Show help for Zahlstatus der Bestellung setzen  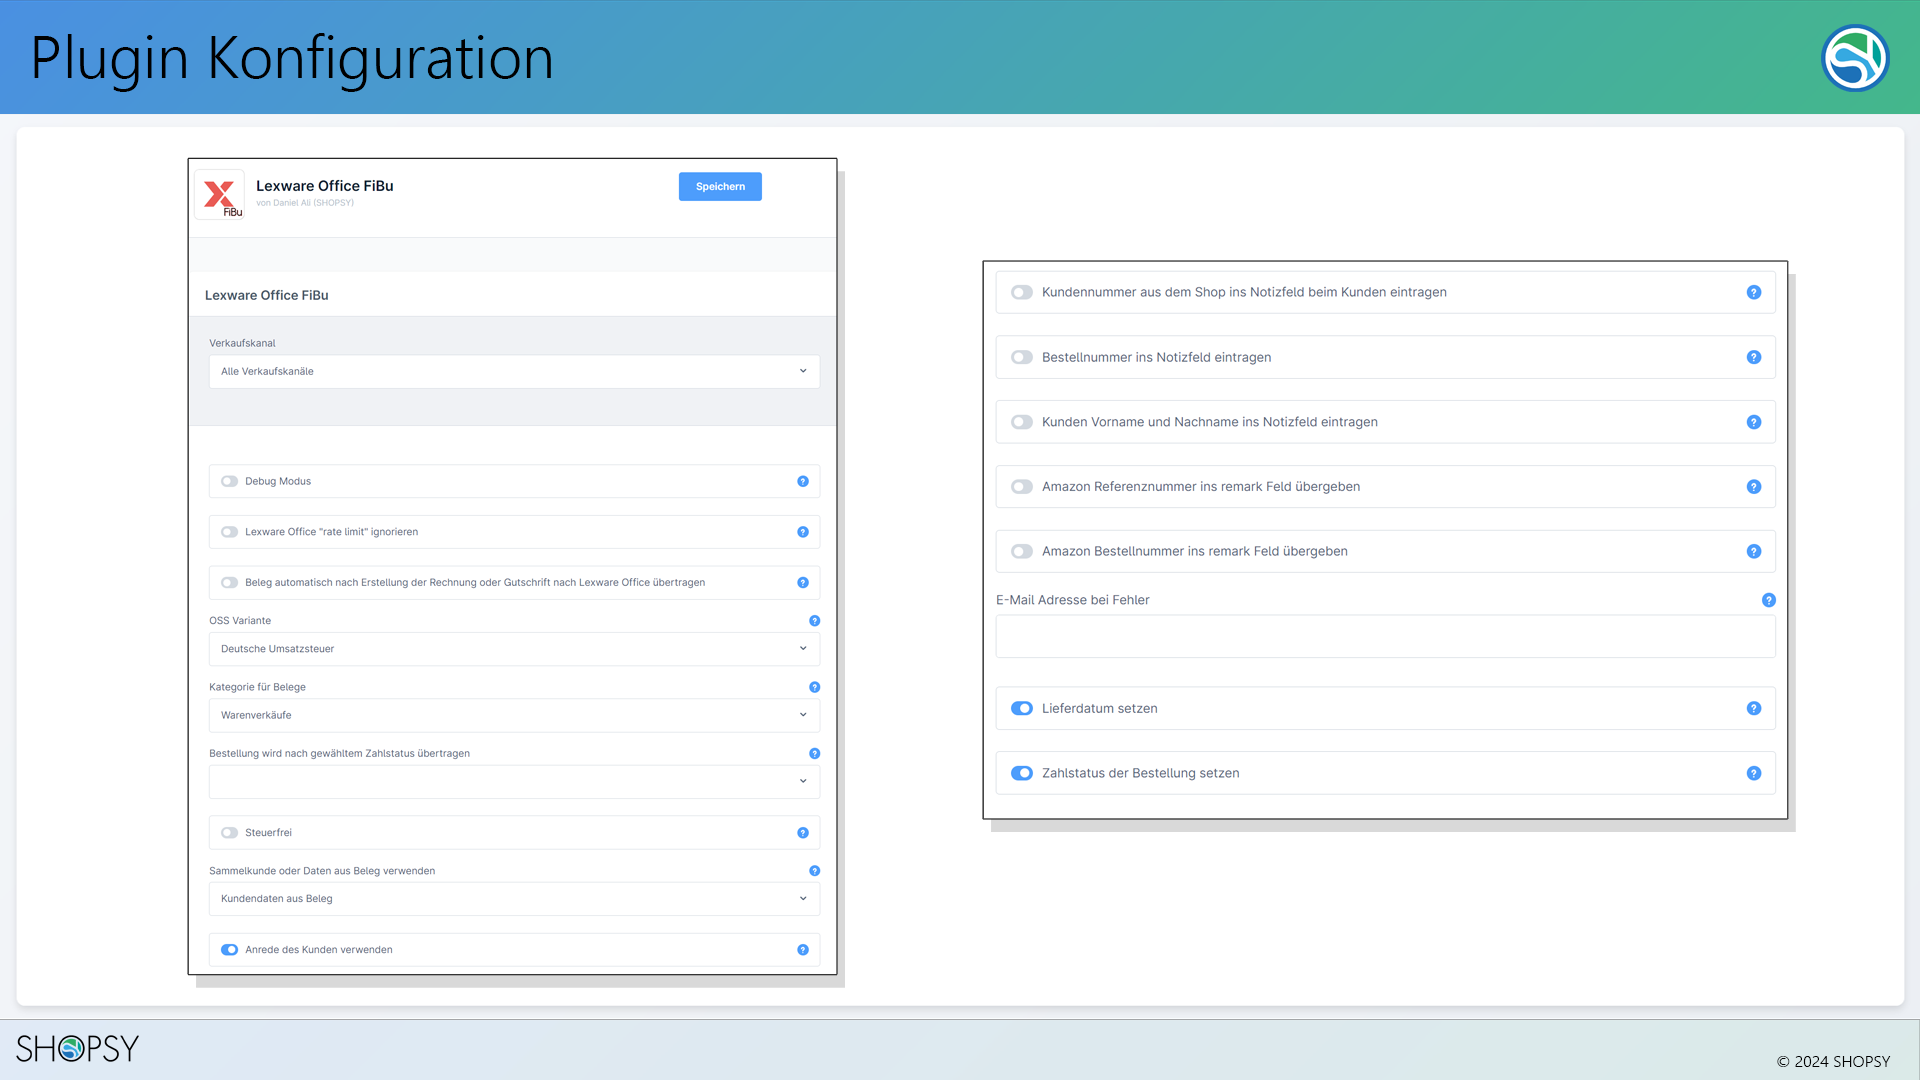1754,774
